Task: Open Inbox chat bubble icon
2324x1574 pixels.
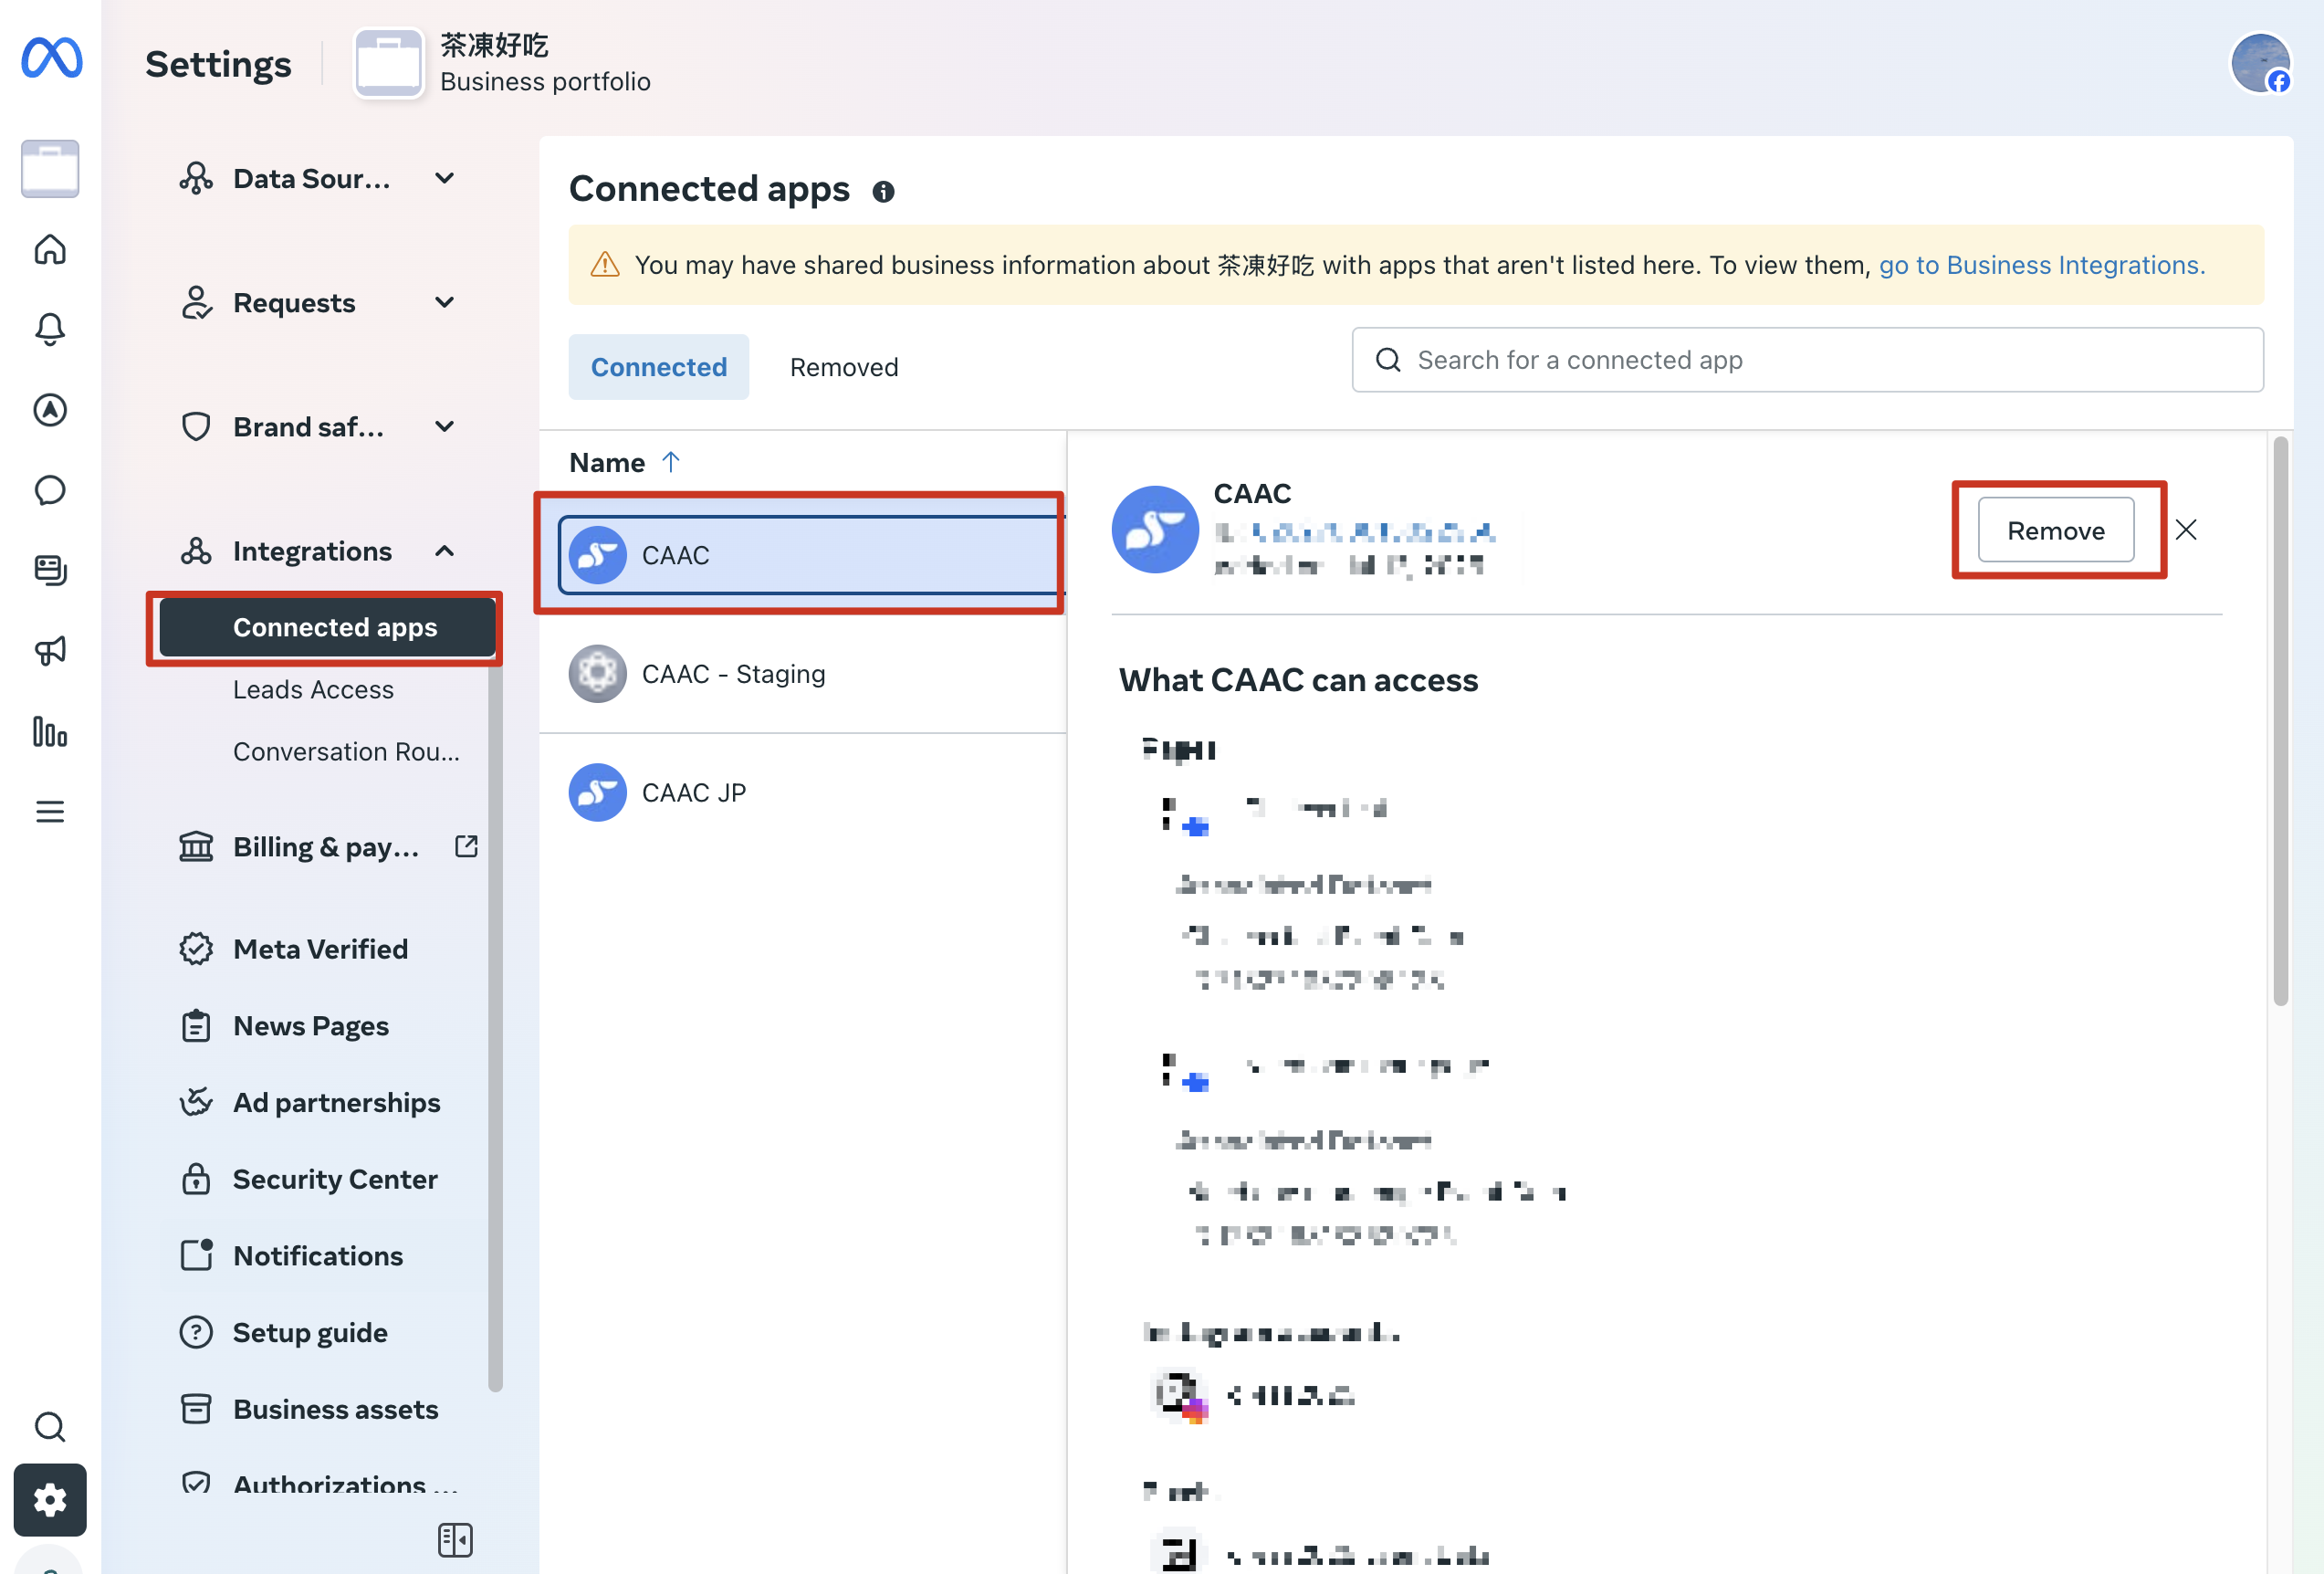Action: [50, 490]
